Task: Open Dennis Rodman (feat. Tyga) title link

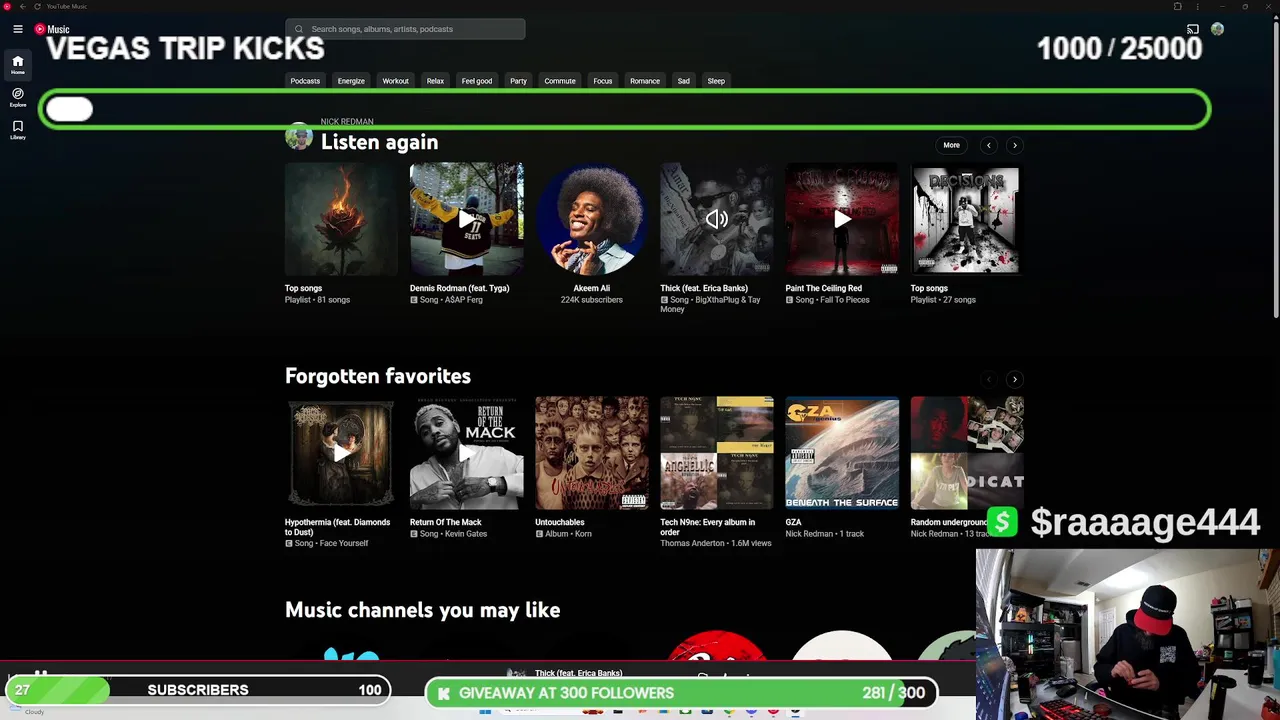Action: (x=459, y=288)
